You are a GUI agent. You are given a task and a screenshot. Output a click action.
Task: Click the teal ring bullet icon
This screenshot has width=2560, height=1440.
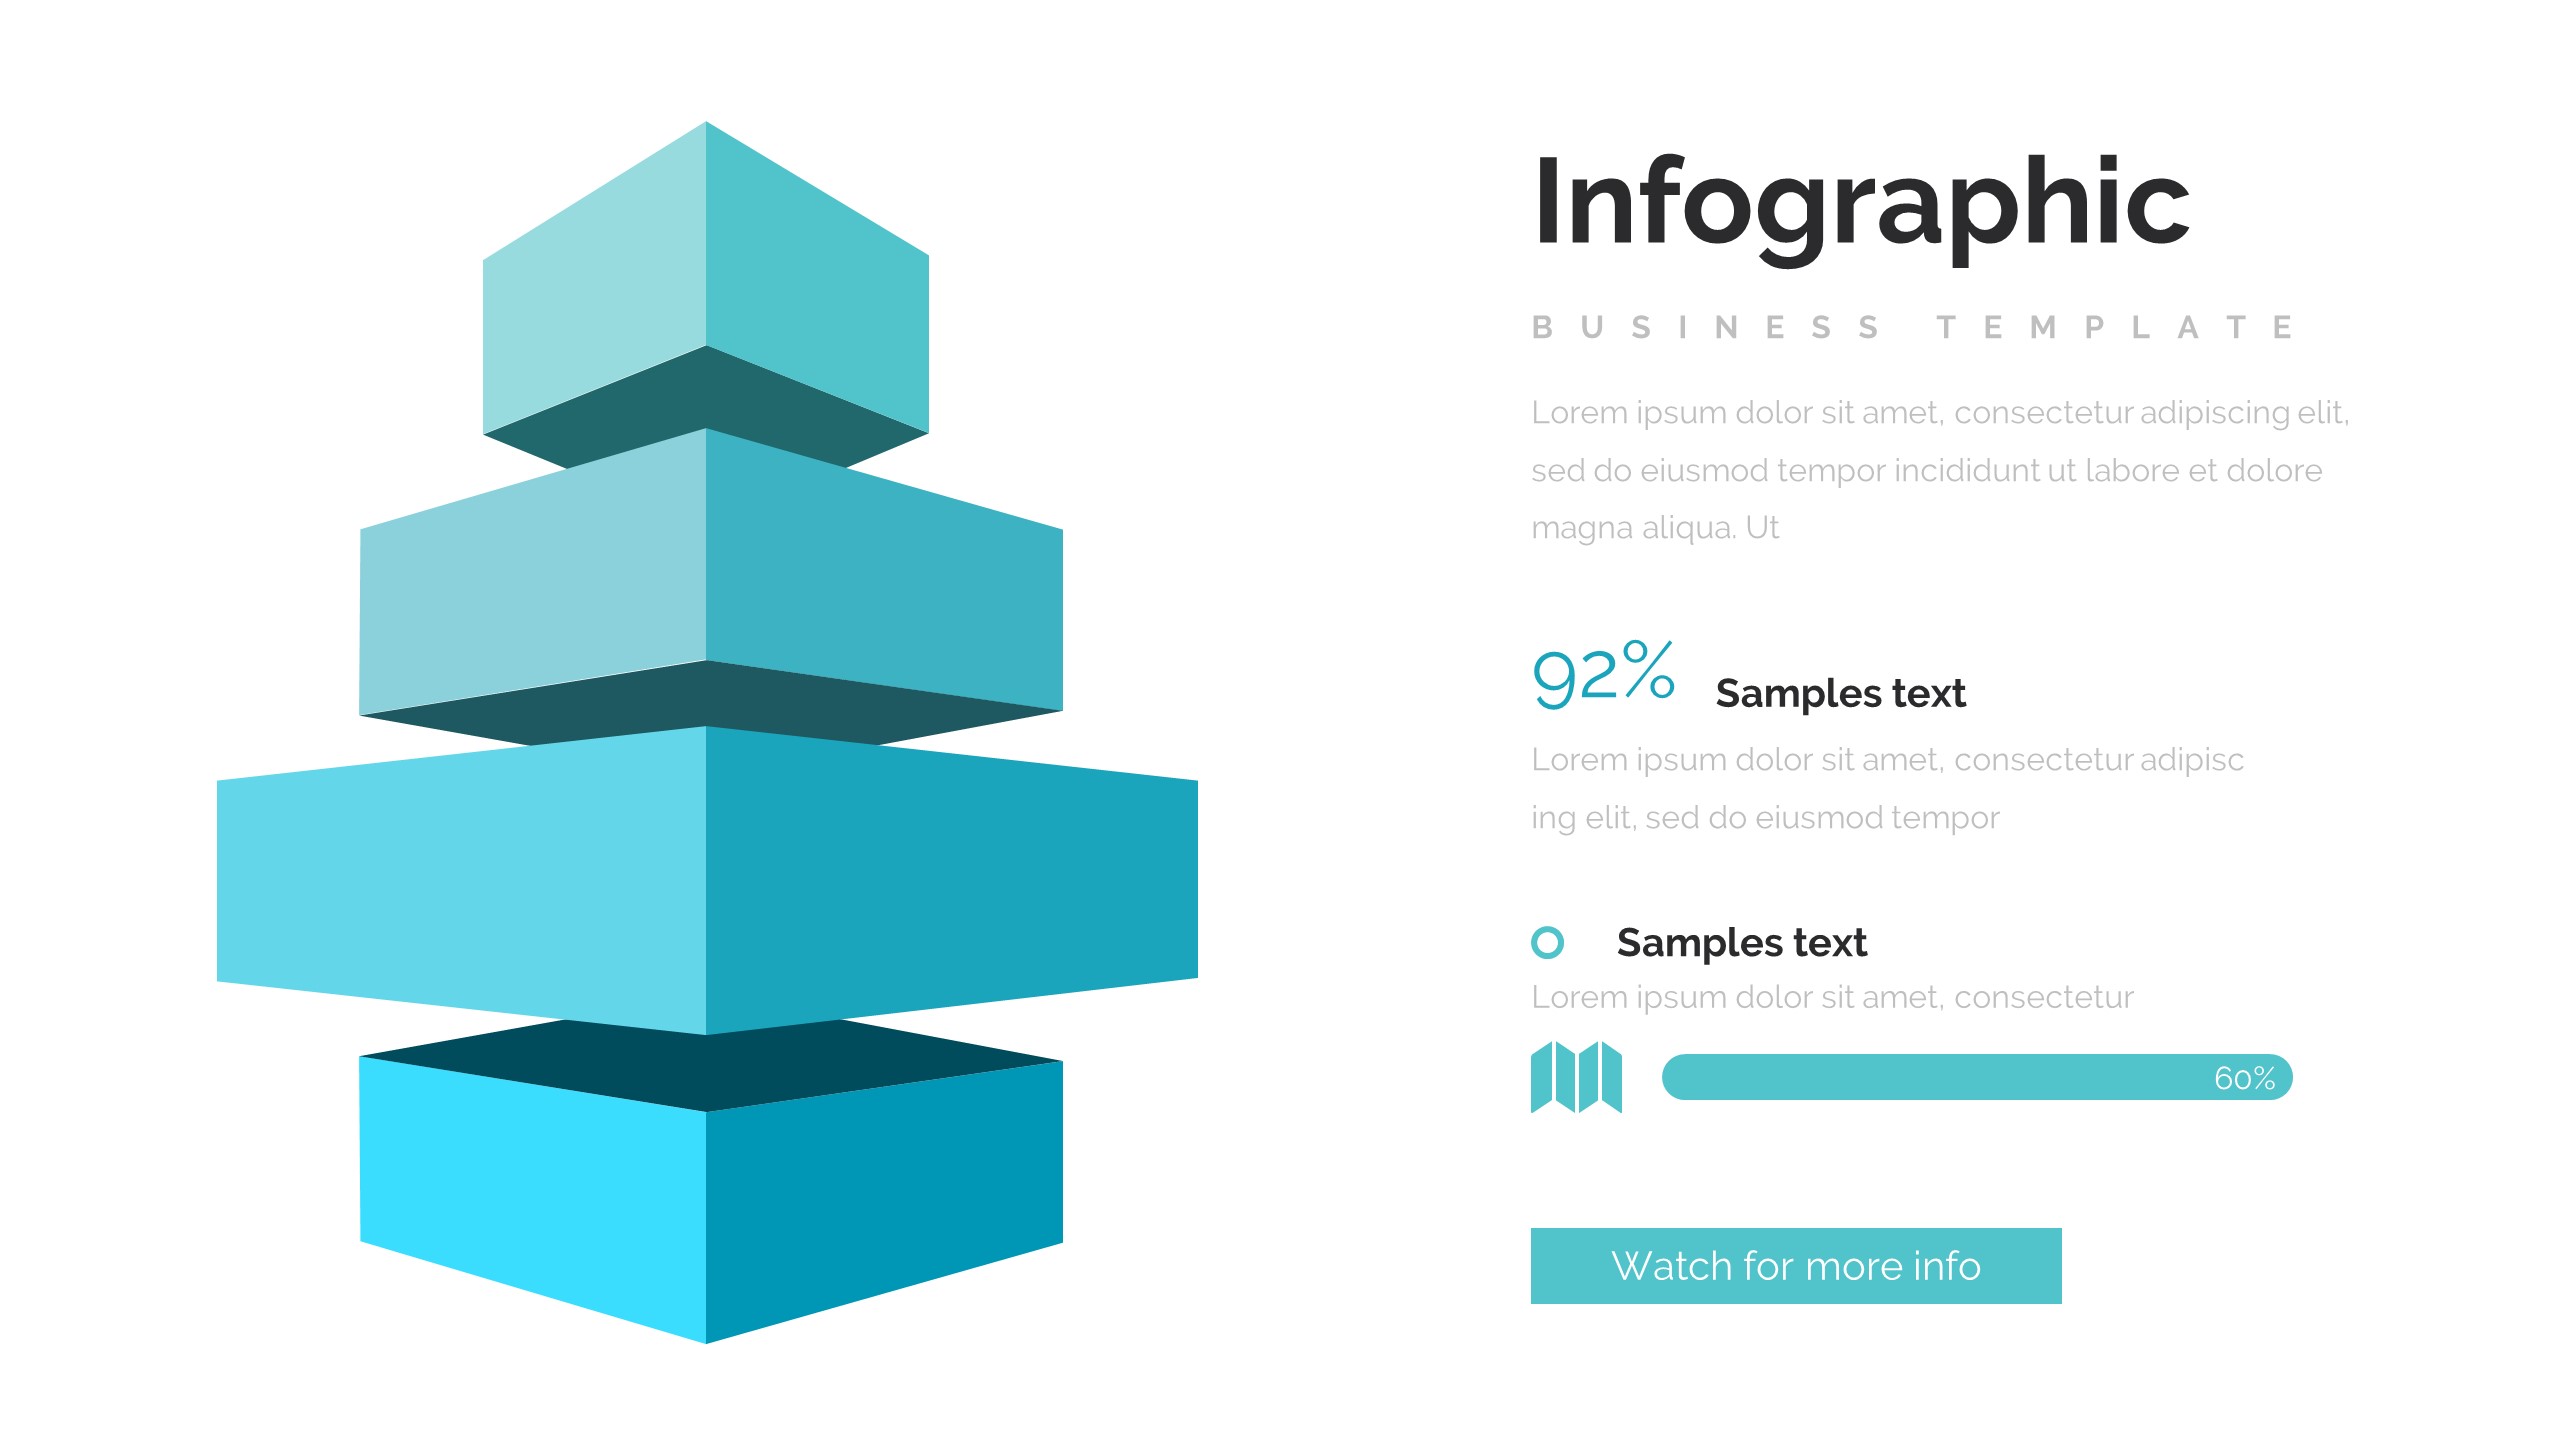click(1547, 942)
